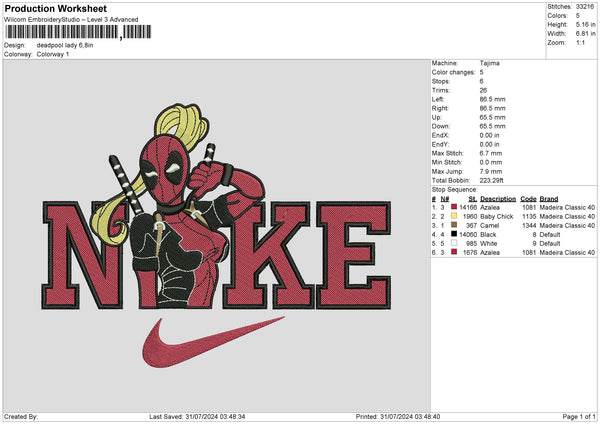This screenshot has height=424, width=600.
Task: Click the 'Camel' description text
Action: (489, 225)
